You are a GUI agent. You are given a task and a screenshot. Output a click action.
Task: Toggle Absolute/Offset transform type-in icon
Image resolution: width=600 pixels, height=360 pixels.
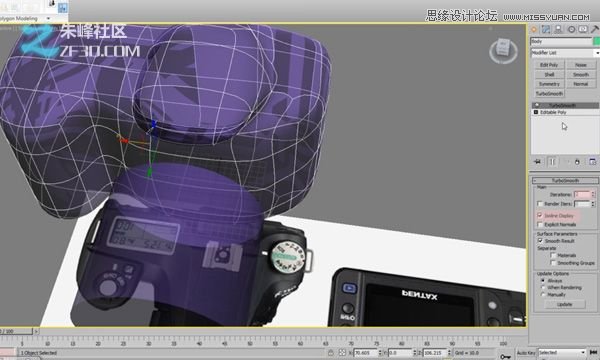coord(342,353)
